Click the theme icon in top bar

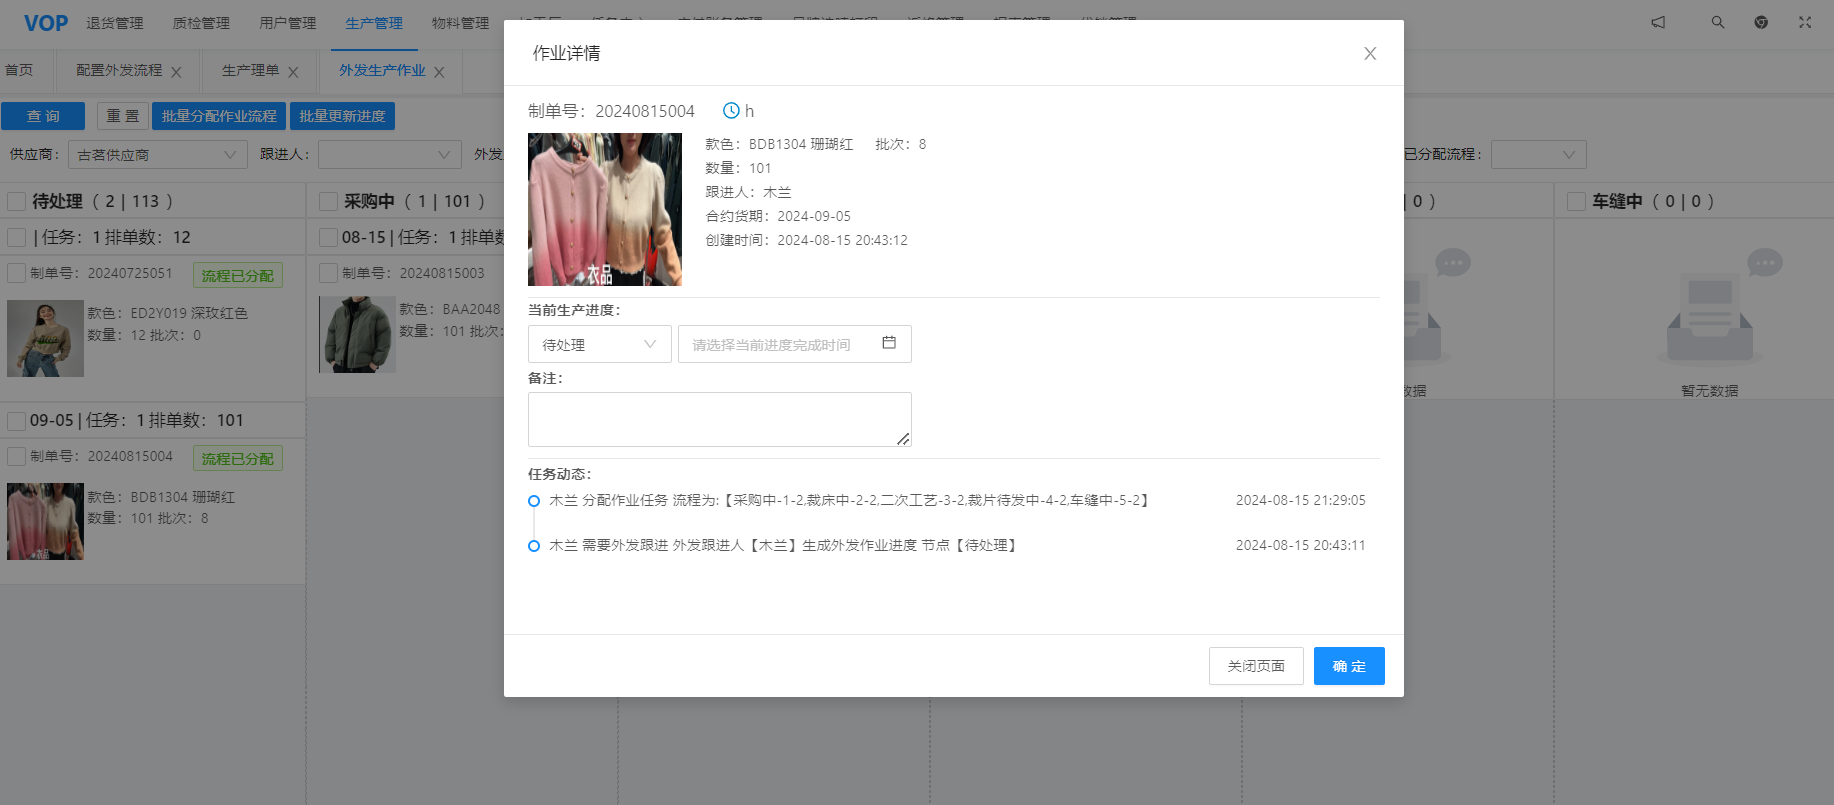(1761, 22)
